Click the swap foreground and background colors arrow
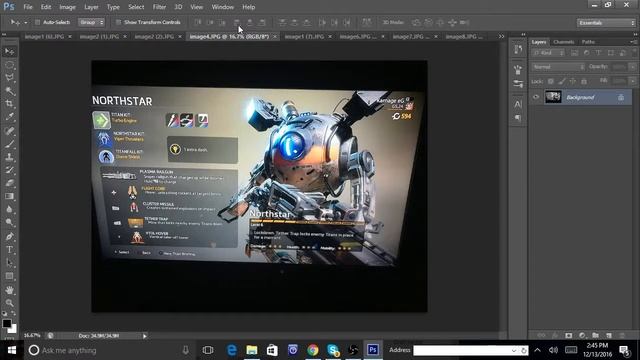 click(13, 314)
